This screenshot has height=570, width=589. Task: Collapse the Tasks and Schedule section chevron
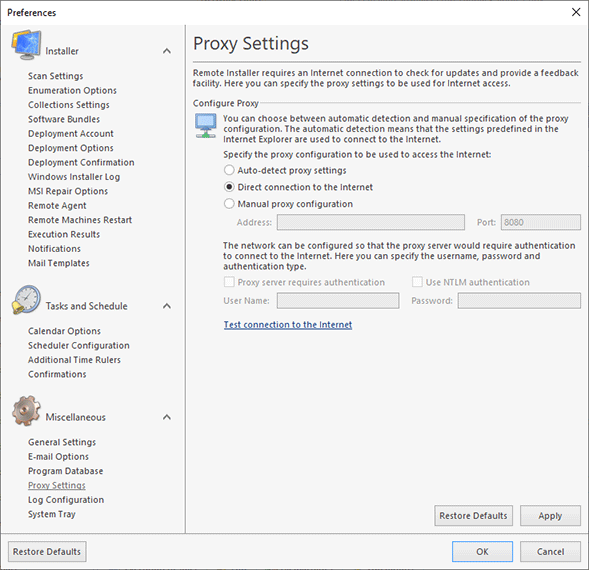[167, 306]
